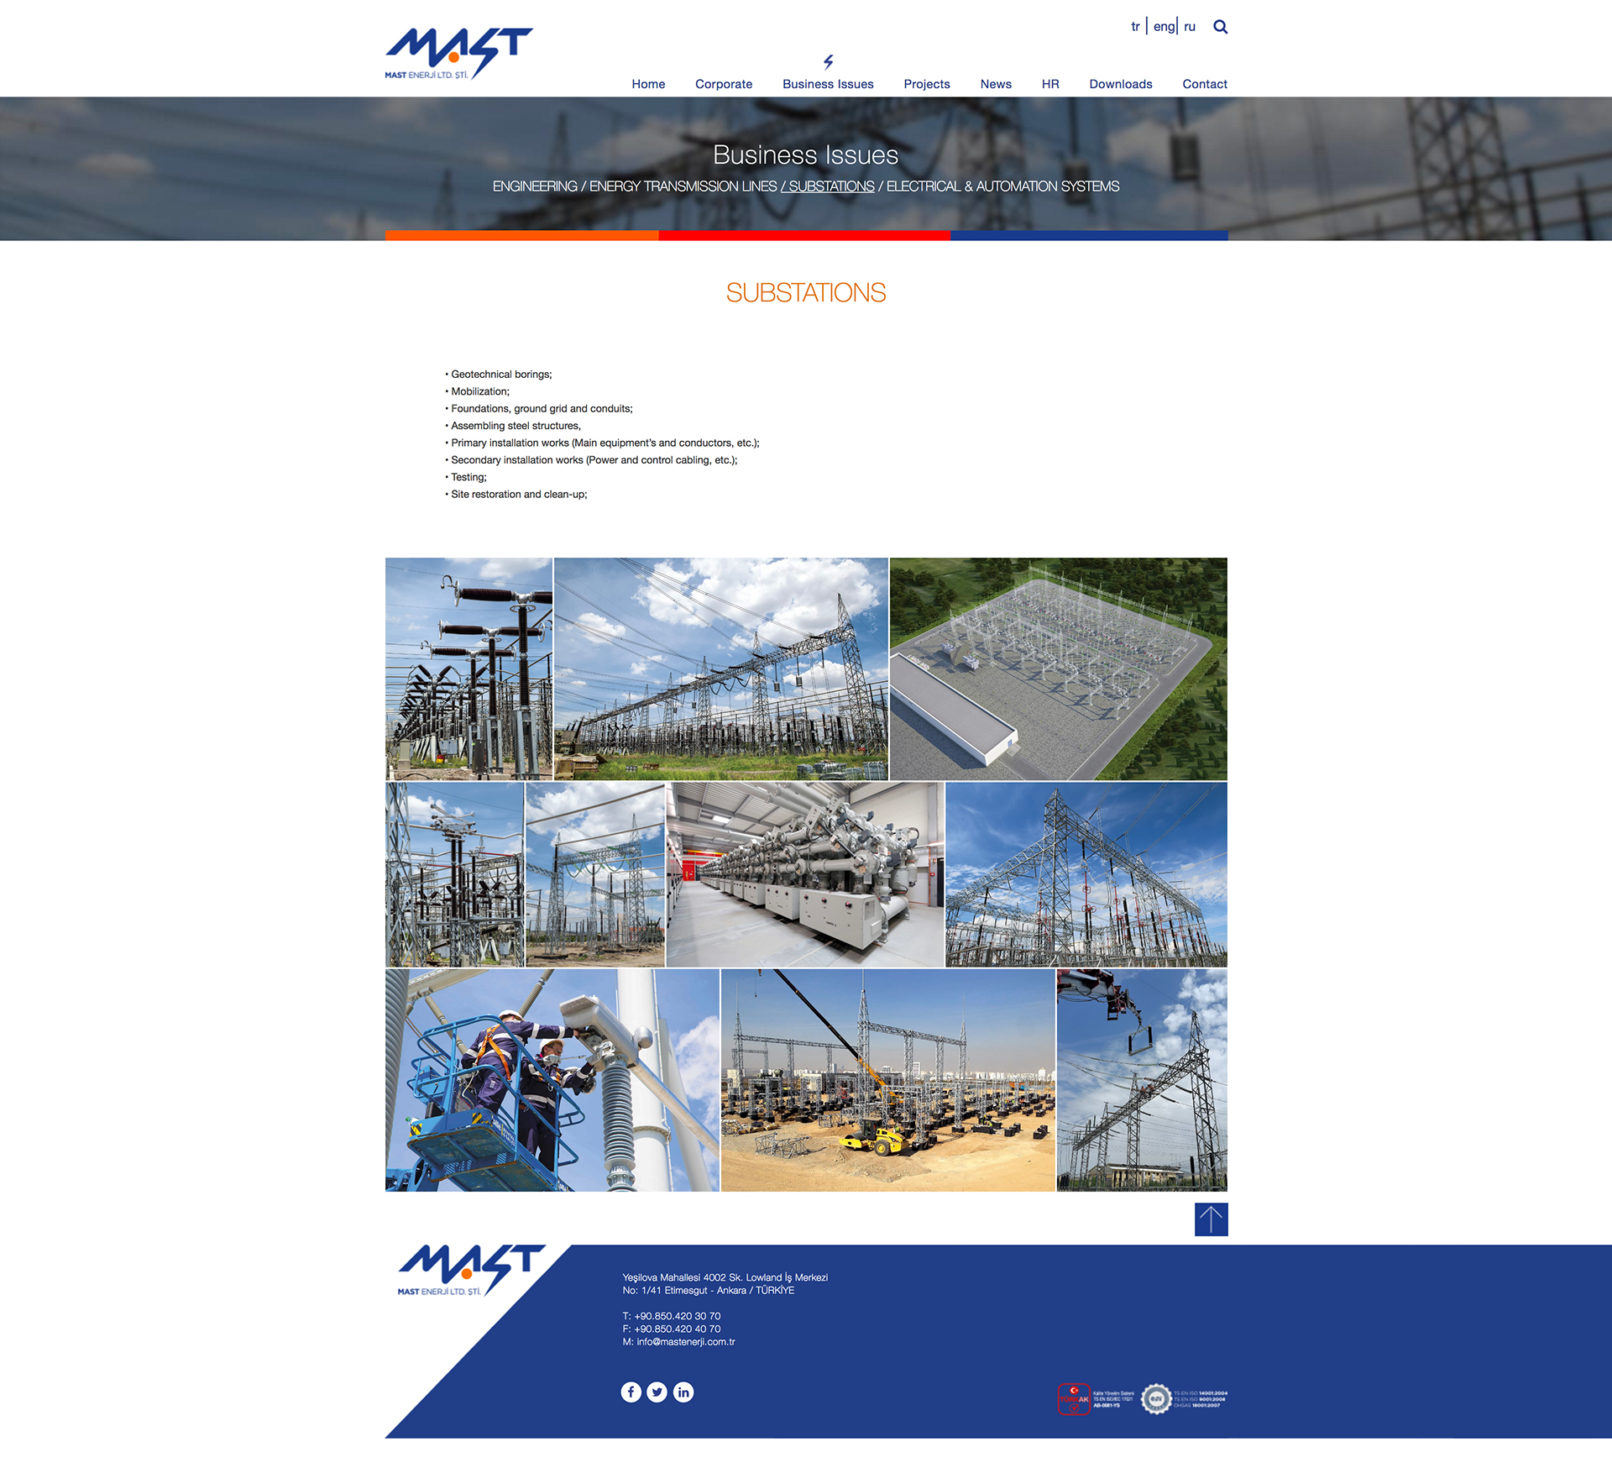Open the 3D substation render thumbnail

[1058, 668]
